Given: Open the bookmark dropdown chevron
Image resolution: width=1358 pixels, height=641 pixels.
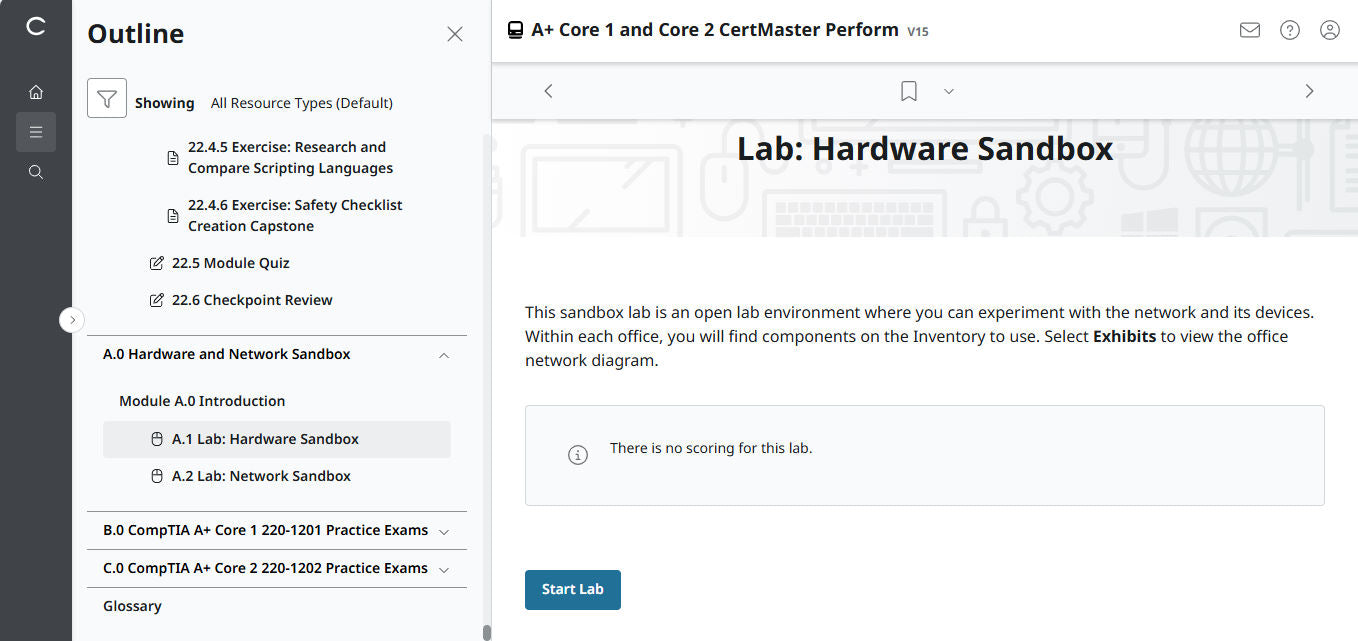Looking at the screenshot, I should 948,91.
